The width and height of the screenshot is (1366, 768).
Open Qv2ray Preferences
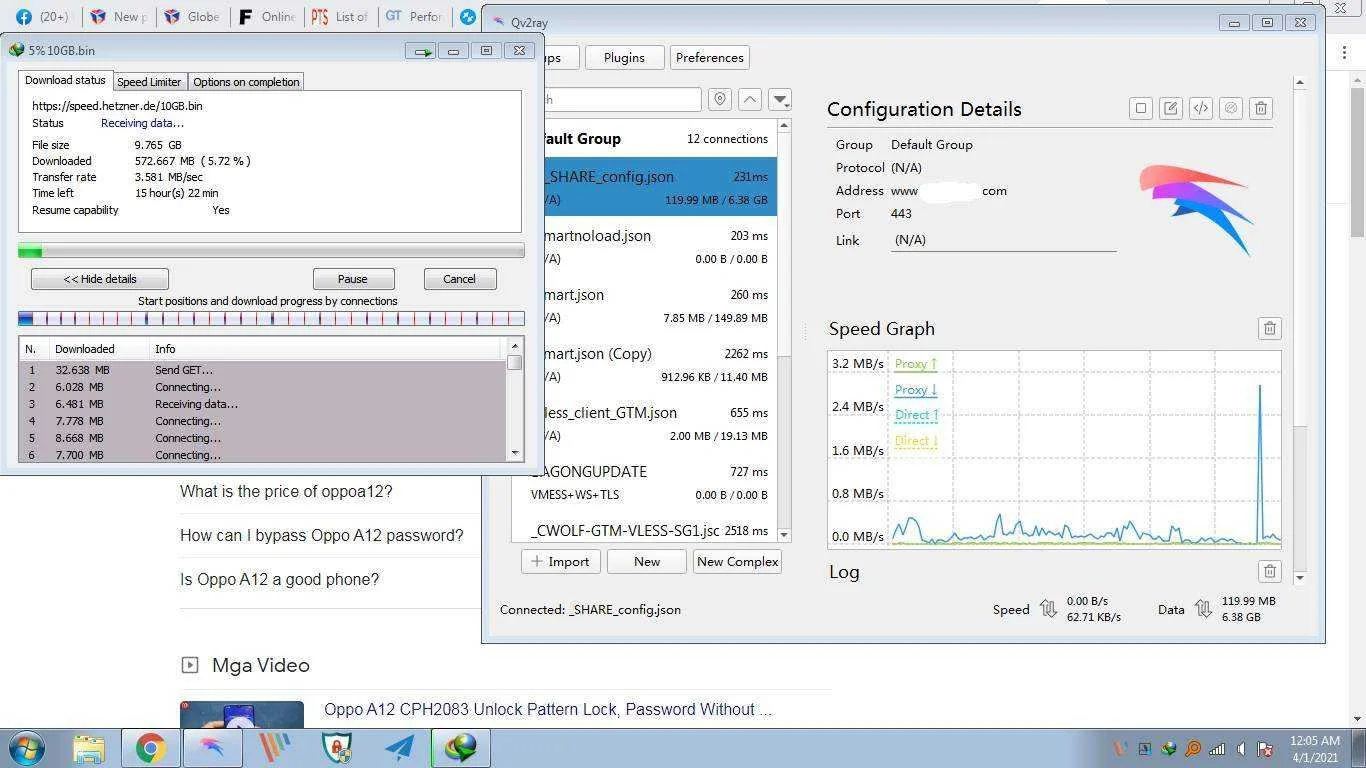coord(709,57)
